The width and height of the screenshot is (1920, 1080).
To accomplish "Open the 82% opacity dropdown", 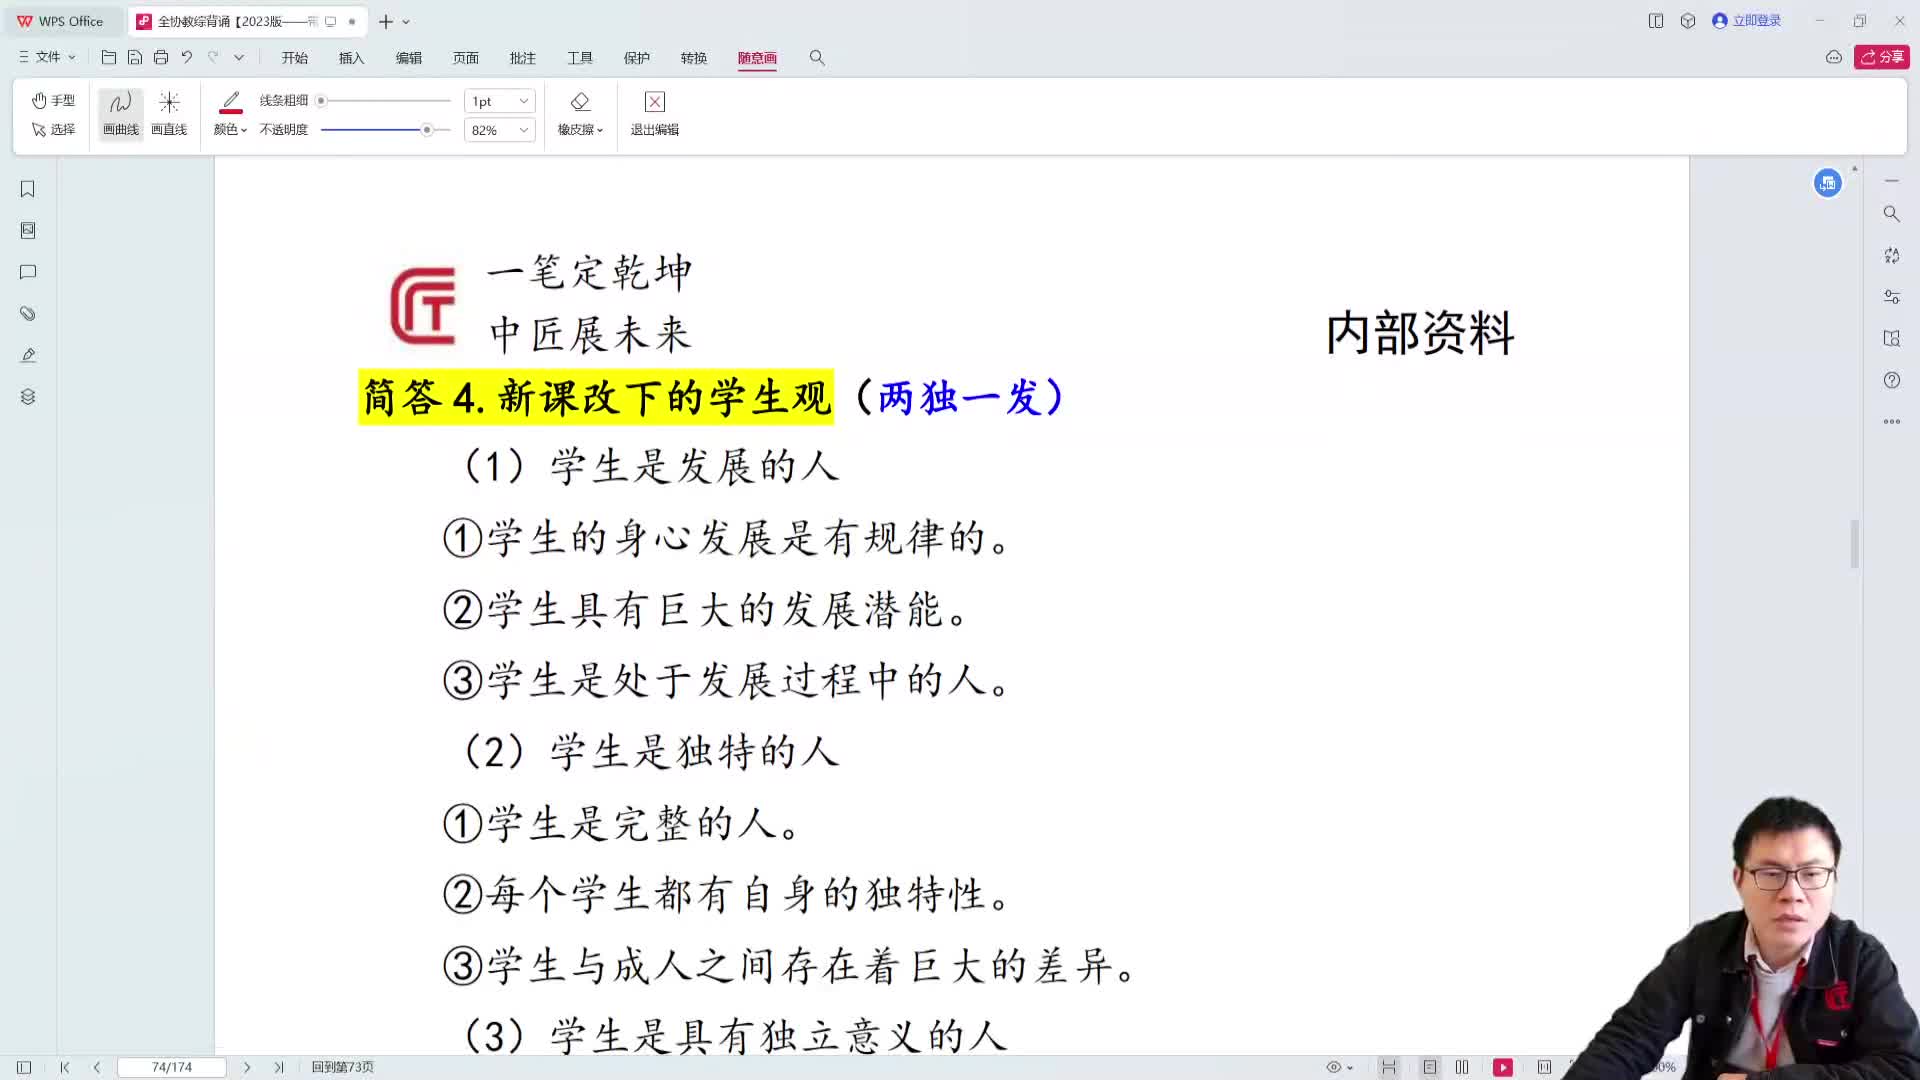I will (498, 130).
